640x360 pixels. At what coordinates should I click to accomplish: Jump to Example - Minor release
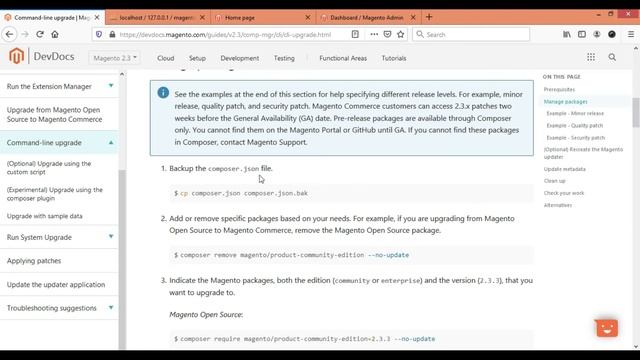pyautogui.click(x=575, y=113)
